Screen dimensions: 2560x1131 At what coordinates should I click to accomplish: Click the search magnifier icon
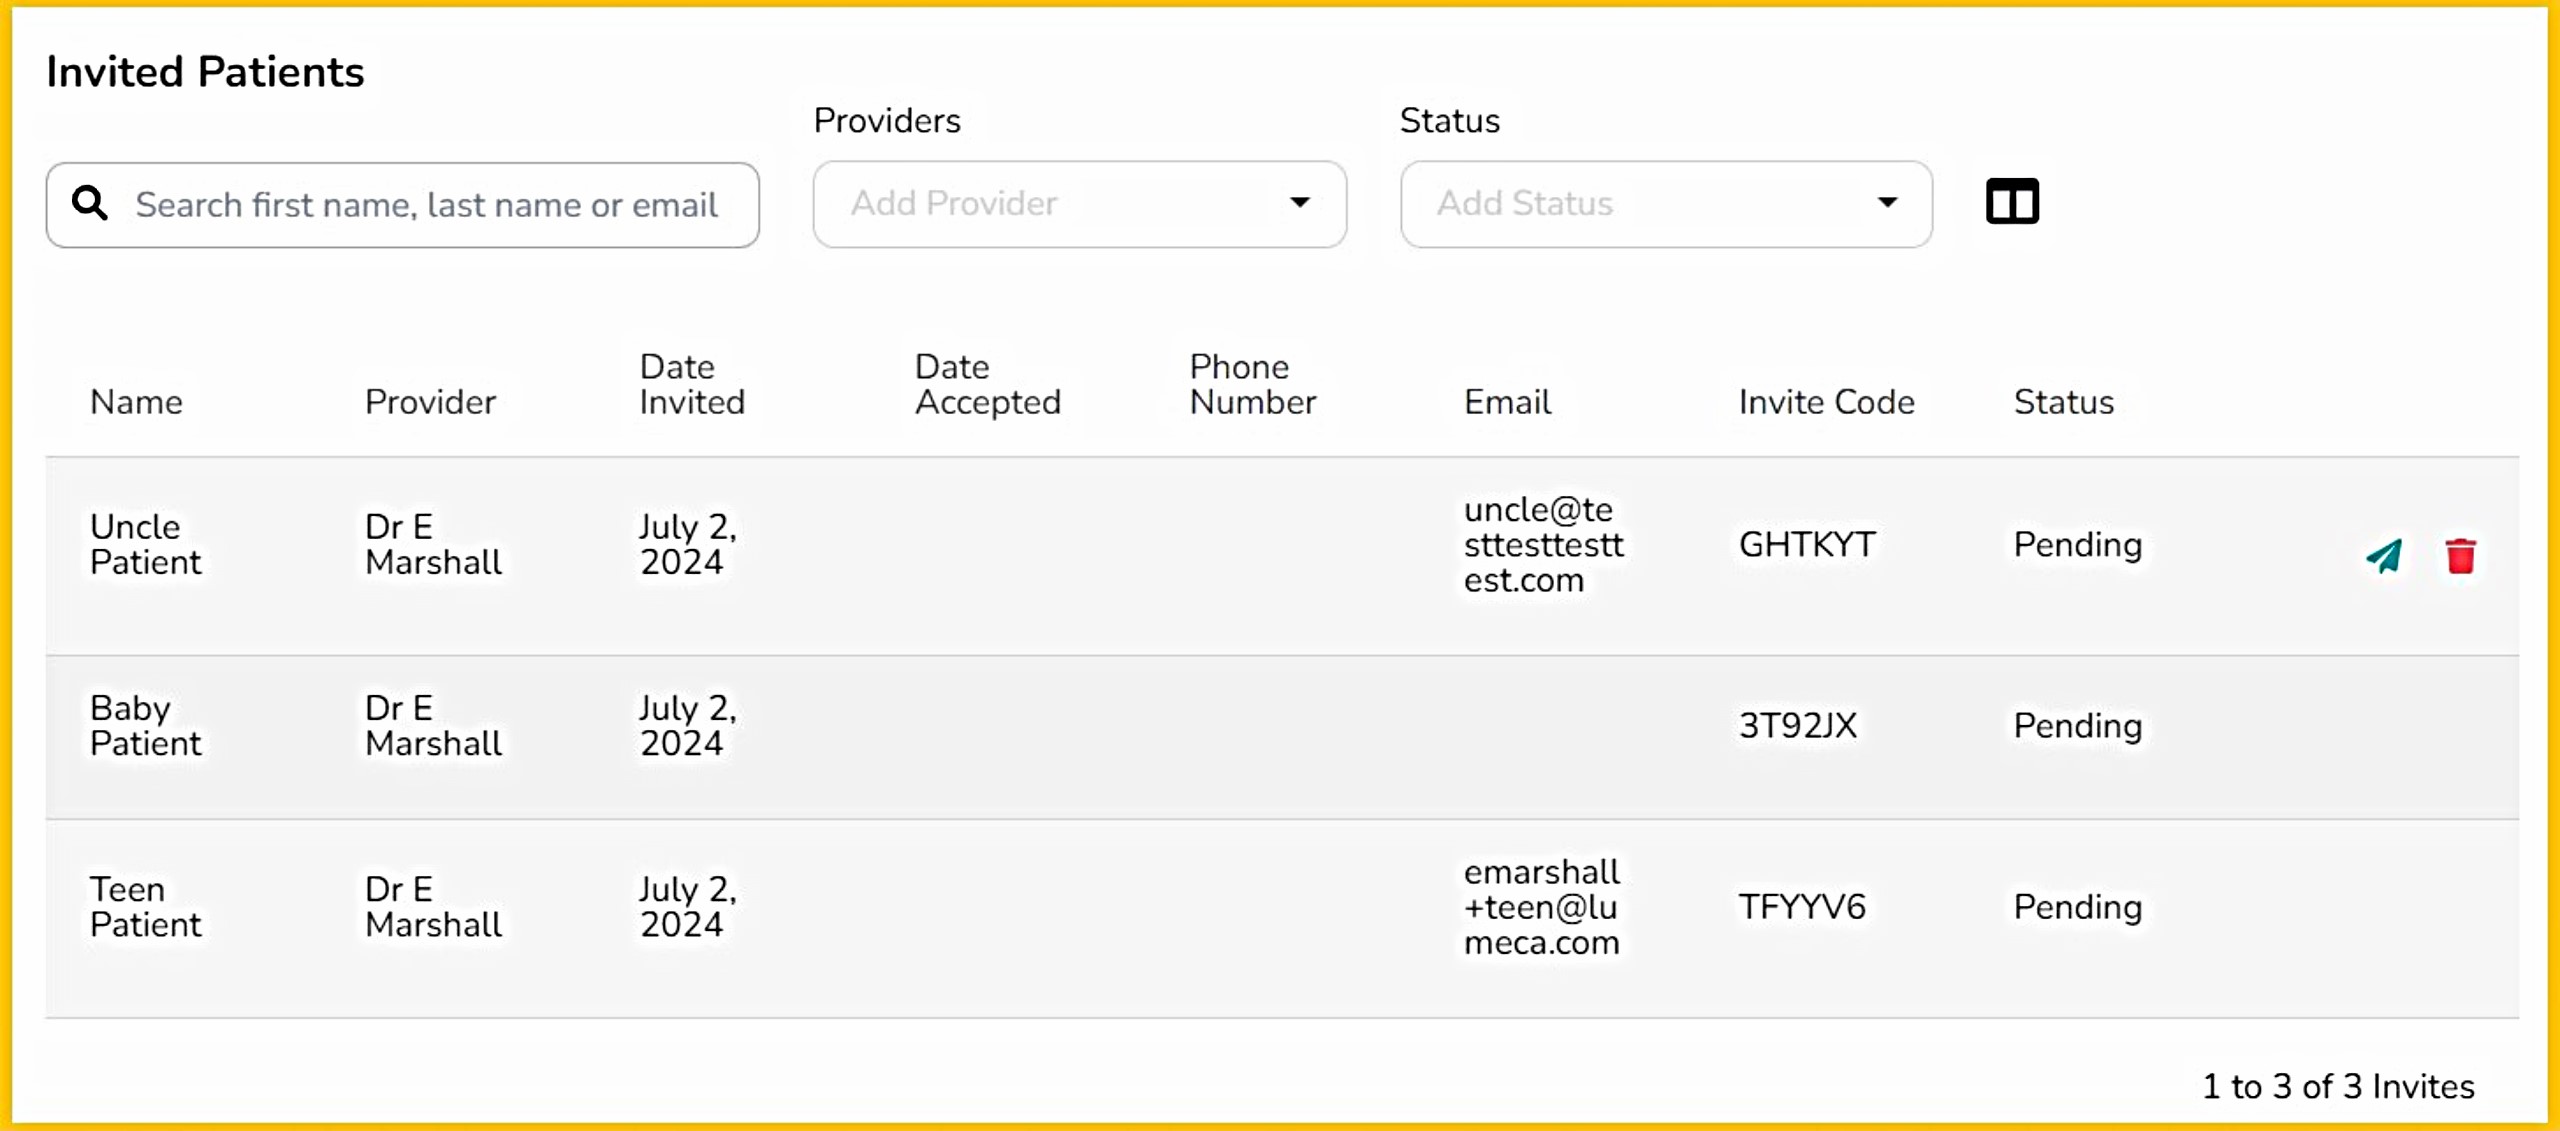pyautogui.click(x=90, y=204)
